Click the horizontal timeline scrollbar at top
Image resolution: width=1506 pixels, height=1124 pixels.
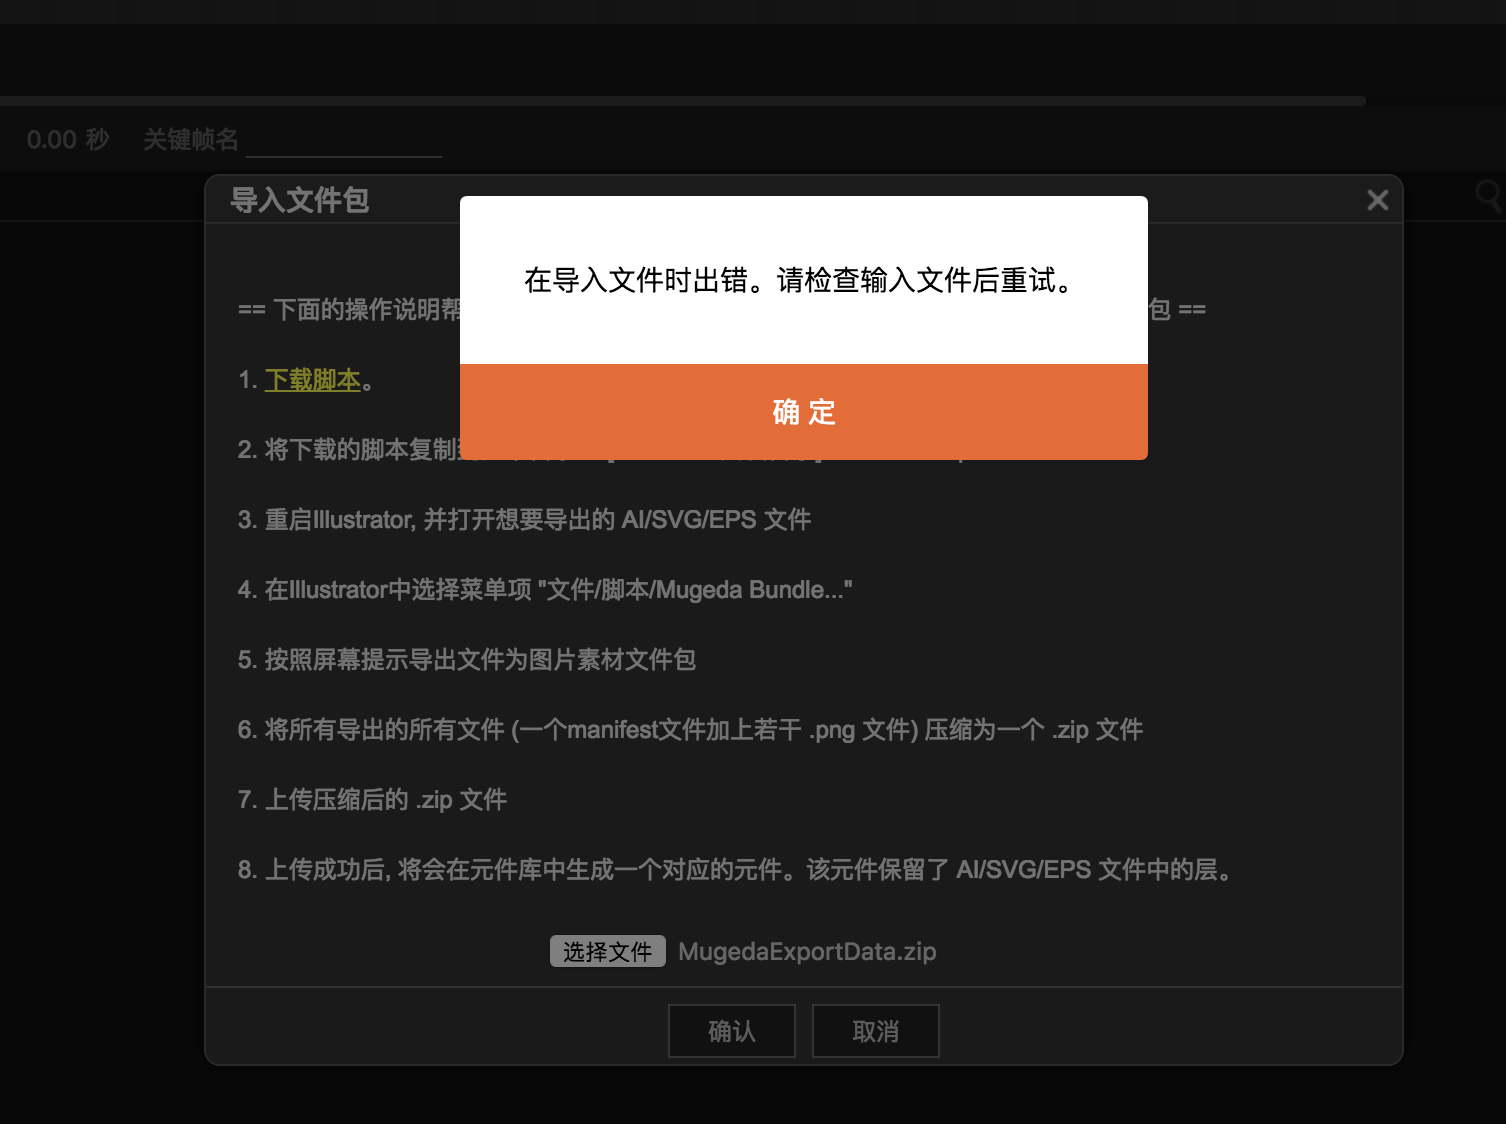click(x=683, y=101)
